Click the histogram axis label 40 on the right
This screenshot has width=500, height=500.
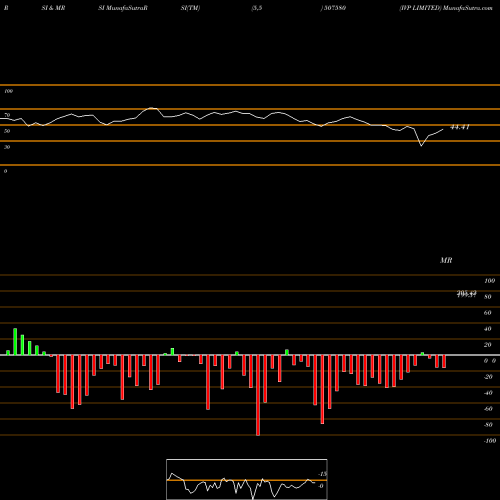tap(488, 329)
